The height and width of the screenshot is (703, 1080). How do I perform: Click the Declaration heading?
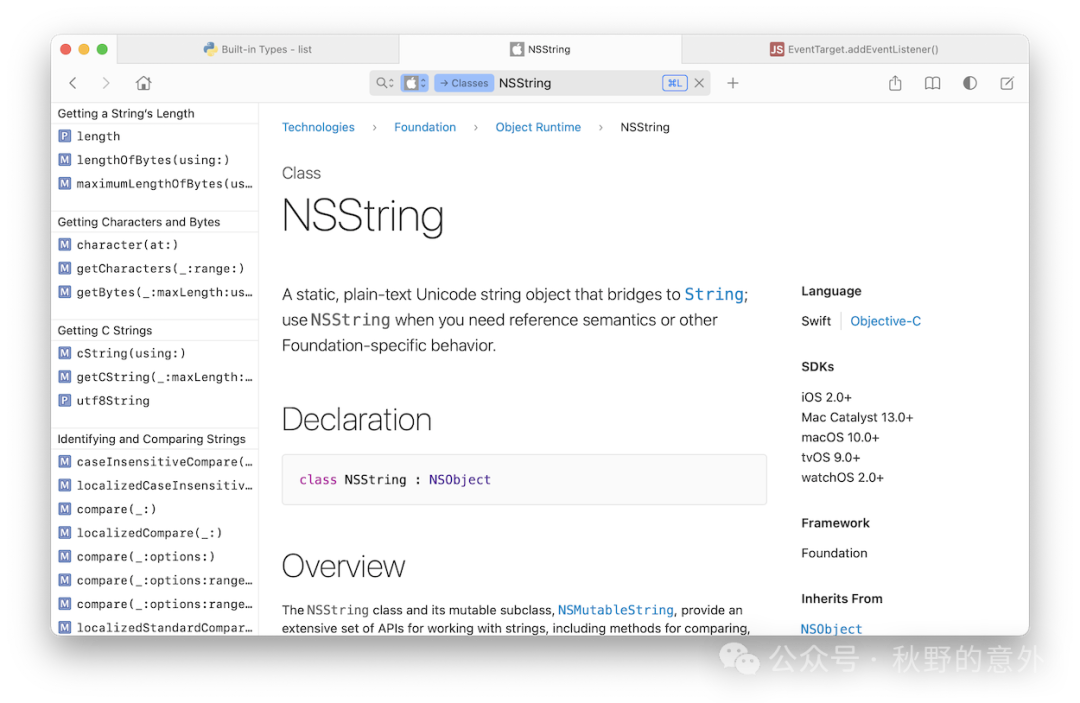[357, 419]
